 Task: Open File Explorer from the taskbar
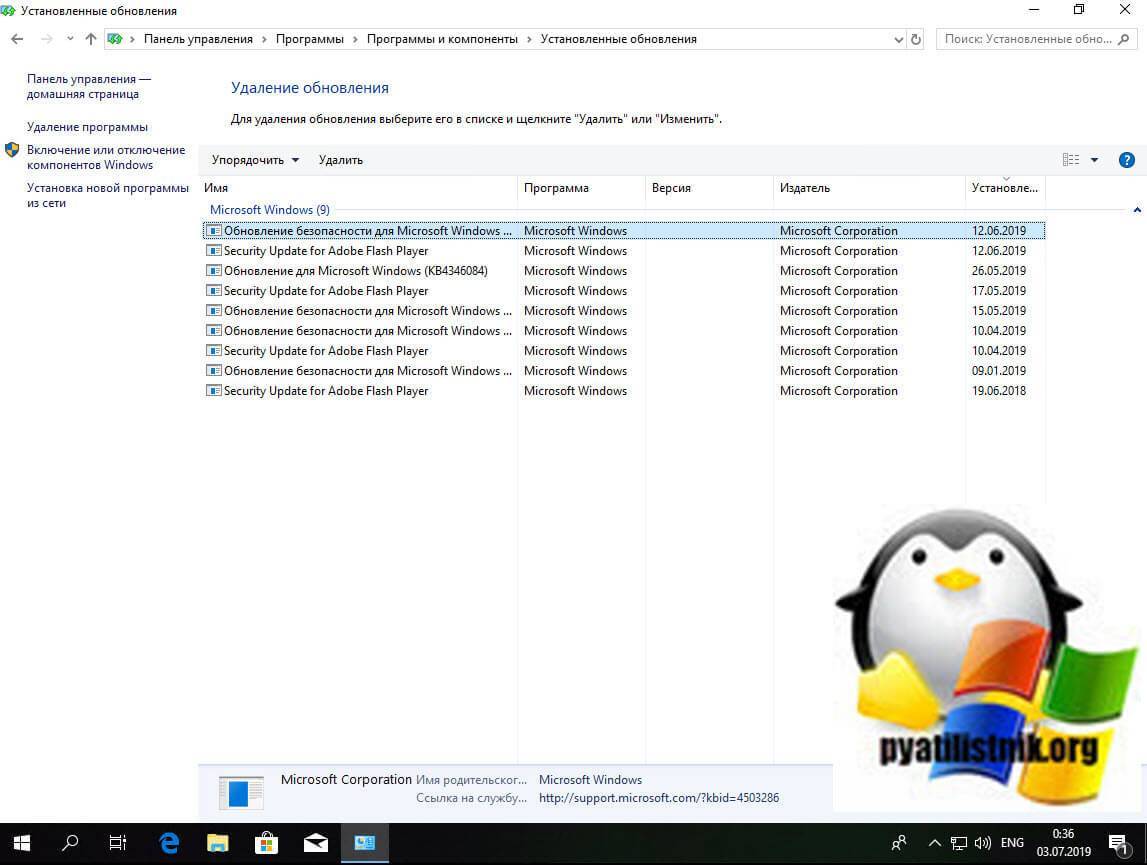(x=218, y=843)
